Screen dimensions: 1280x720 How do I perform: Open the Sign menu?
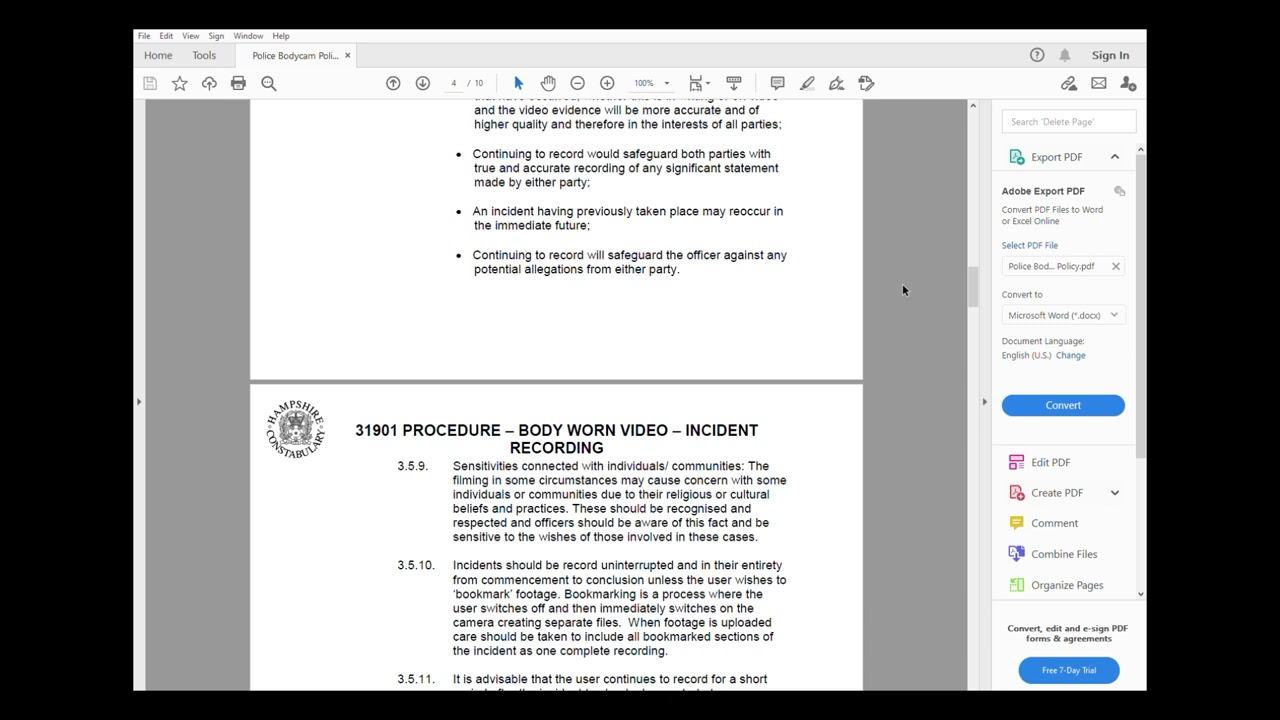tap(216, 36)
